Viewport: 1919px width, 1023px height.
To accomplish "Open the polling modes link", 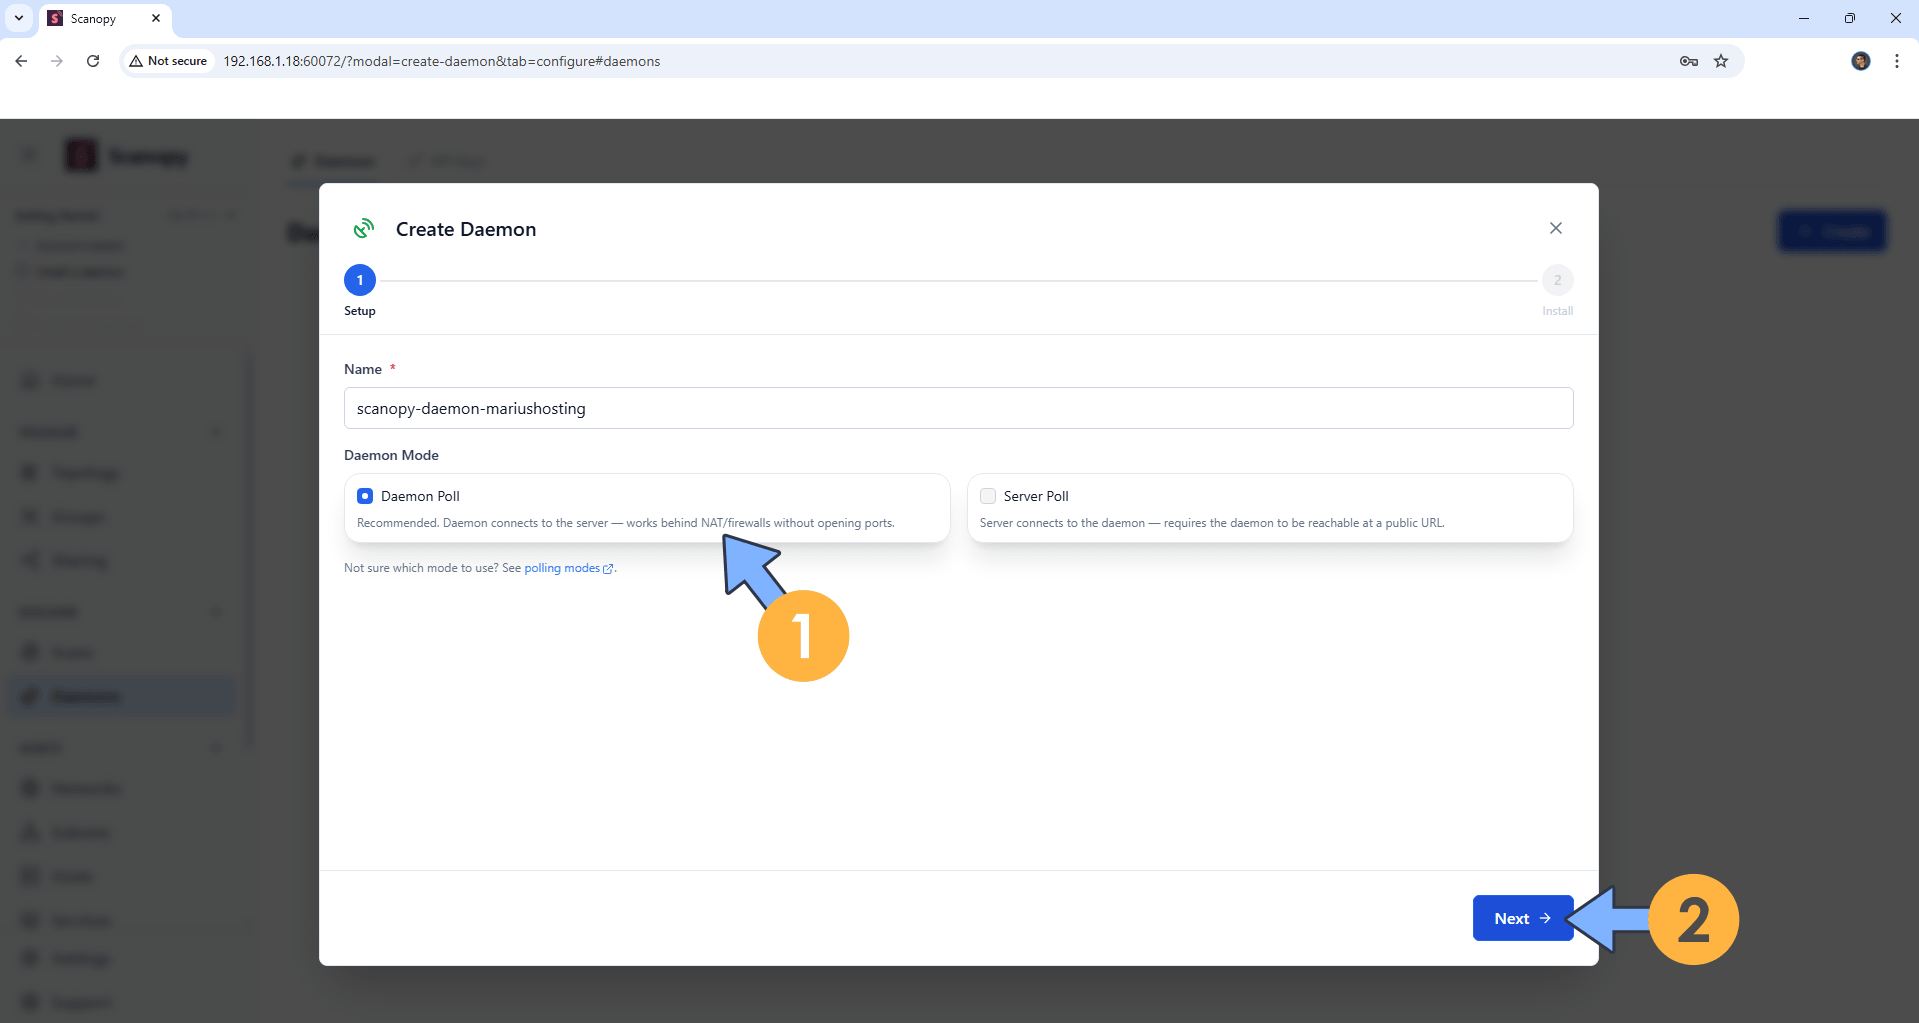I will click(x=563, y=567).
